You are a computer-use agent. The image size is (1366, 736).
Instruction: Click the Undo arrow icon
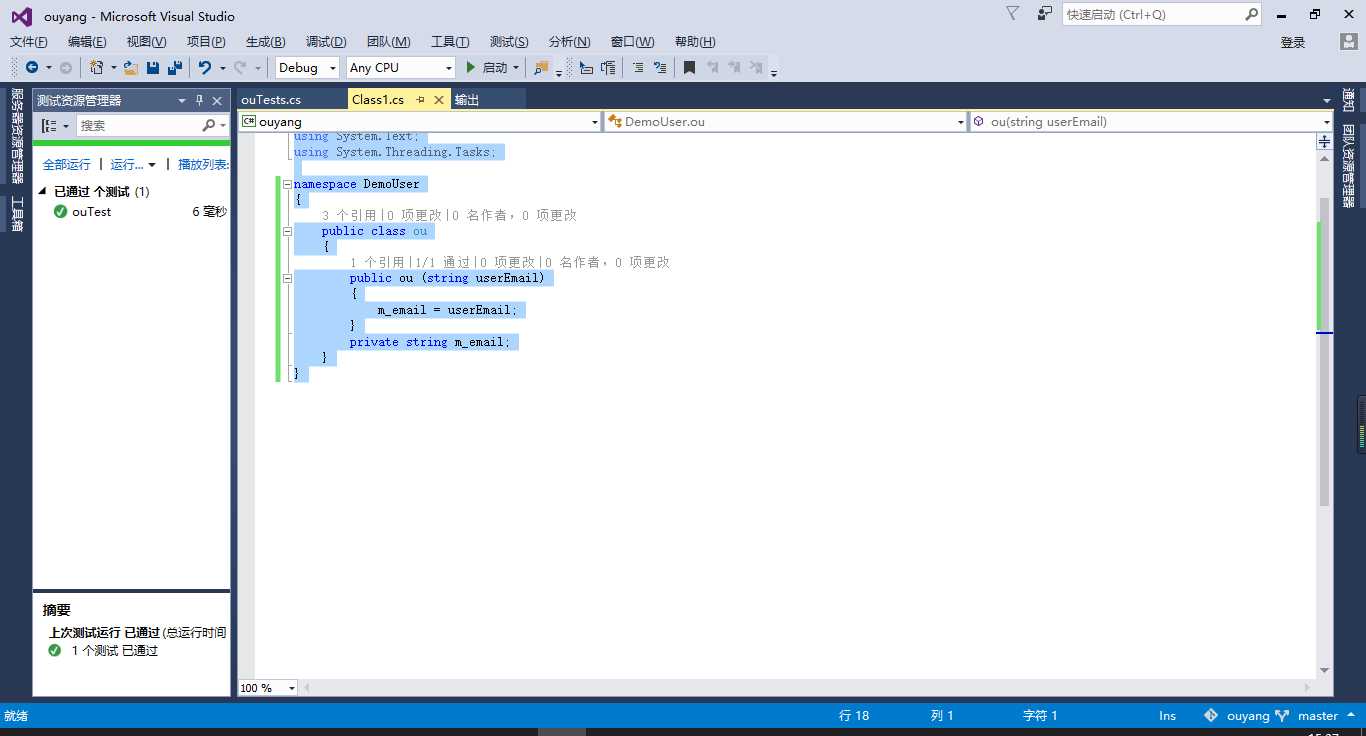coord(205,68)
